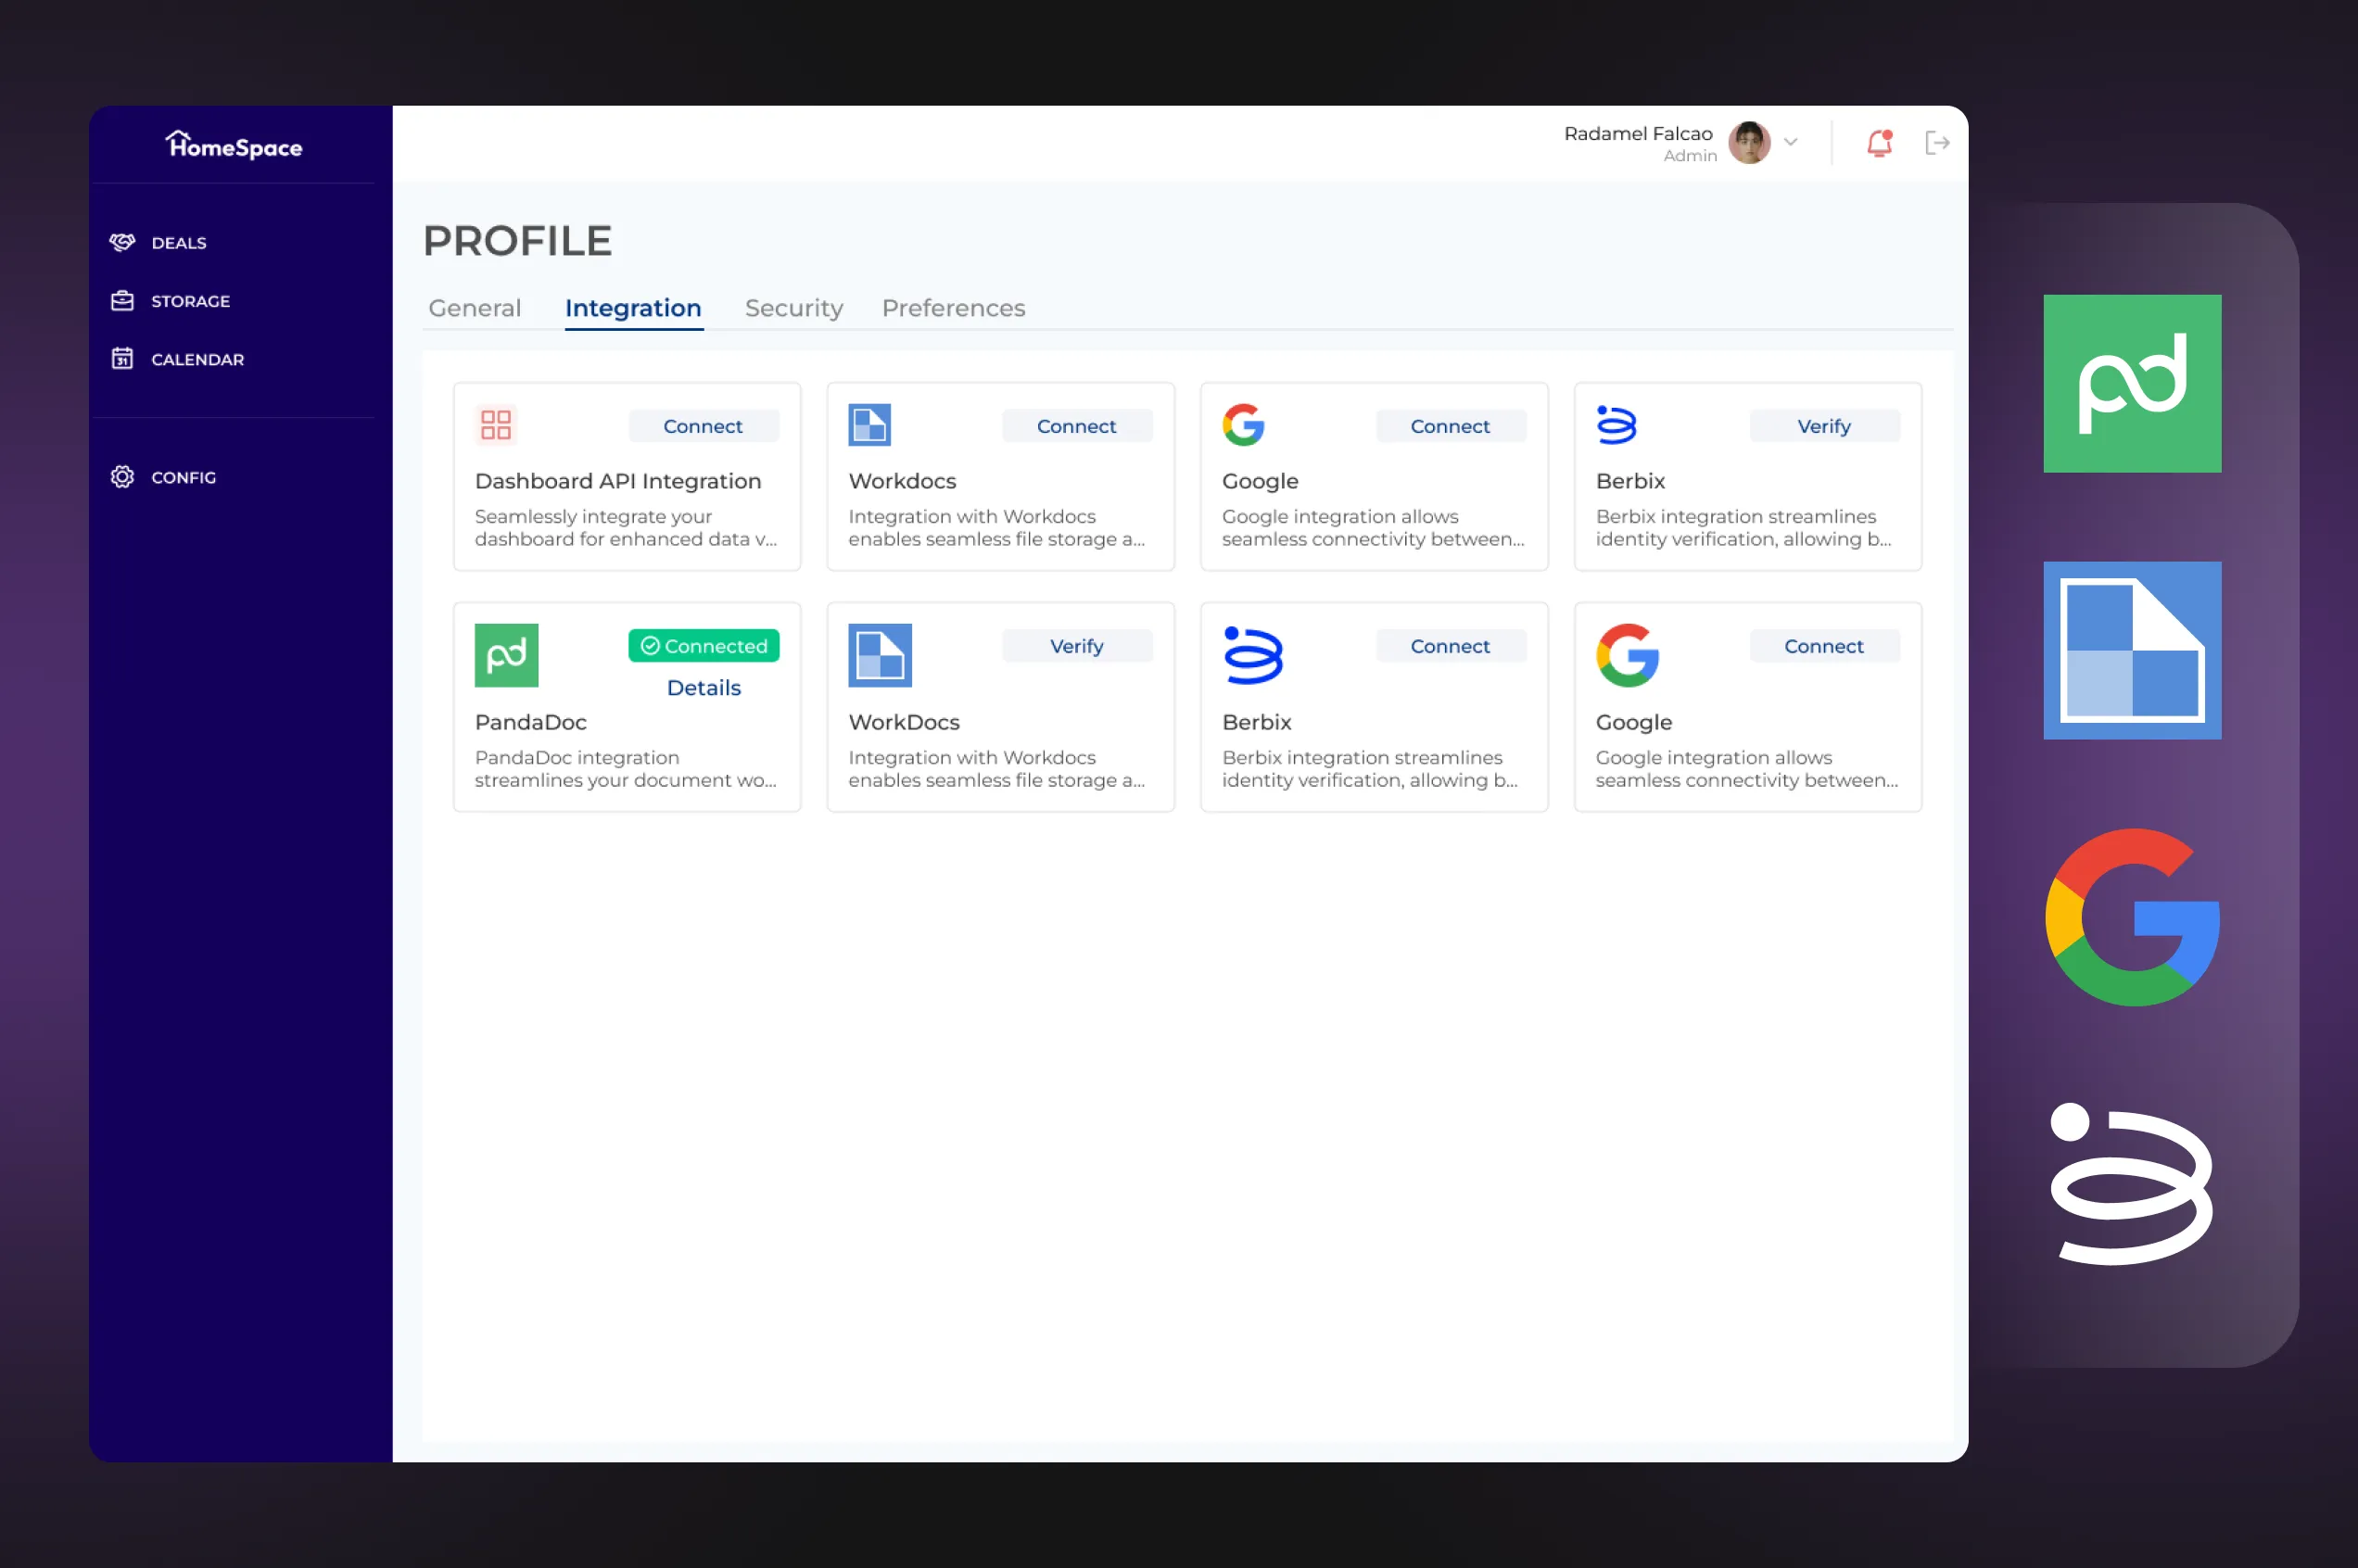Switch to the General tab

[x=474, y=308]
